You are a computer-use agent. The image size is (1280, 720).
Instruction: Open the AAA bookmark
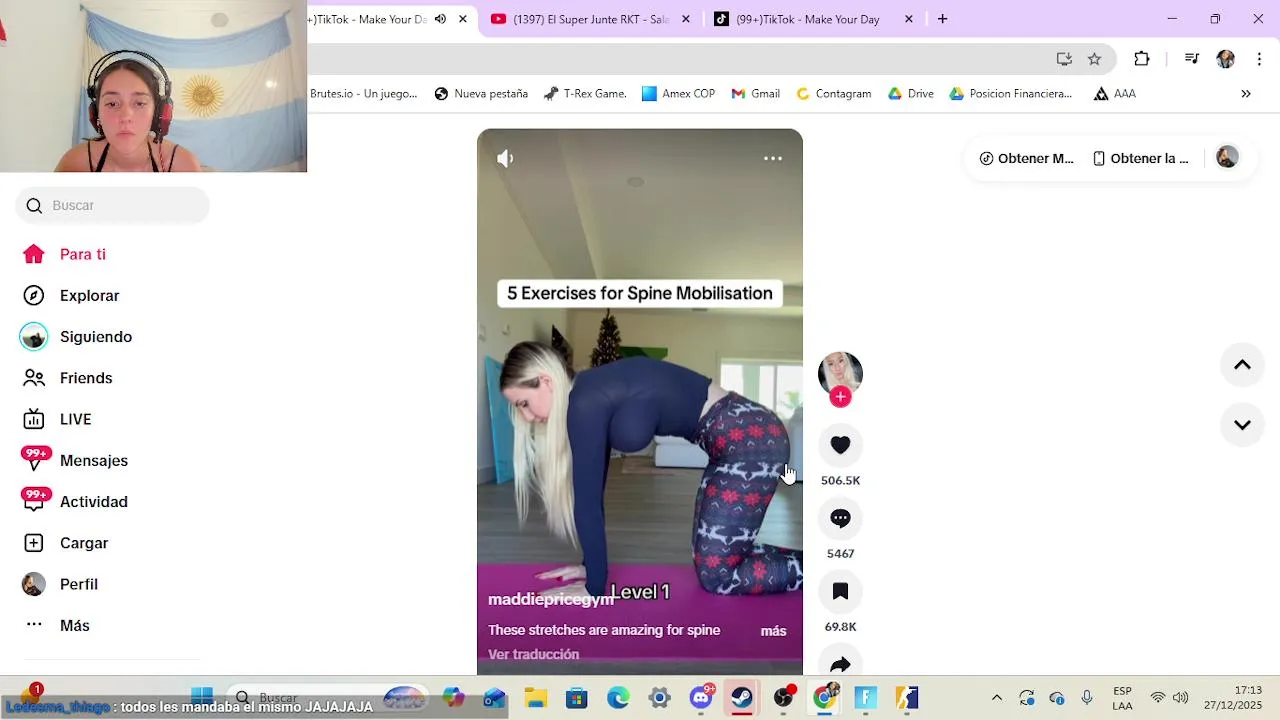pyautogui.click(x=1114, y=94)
